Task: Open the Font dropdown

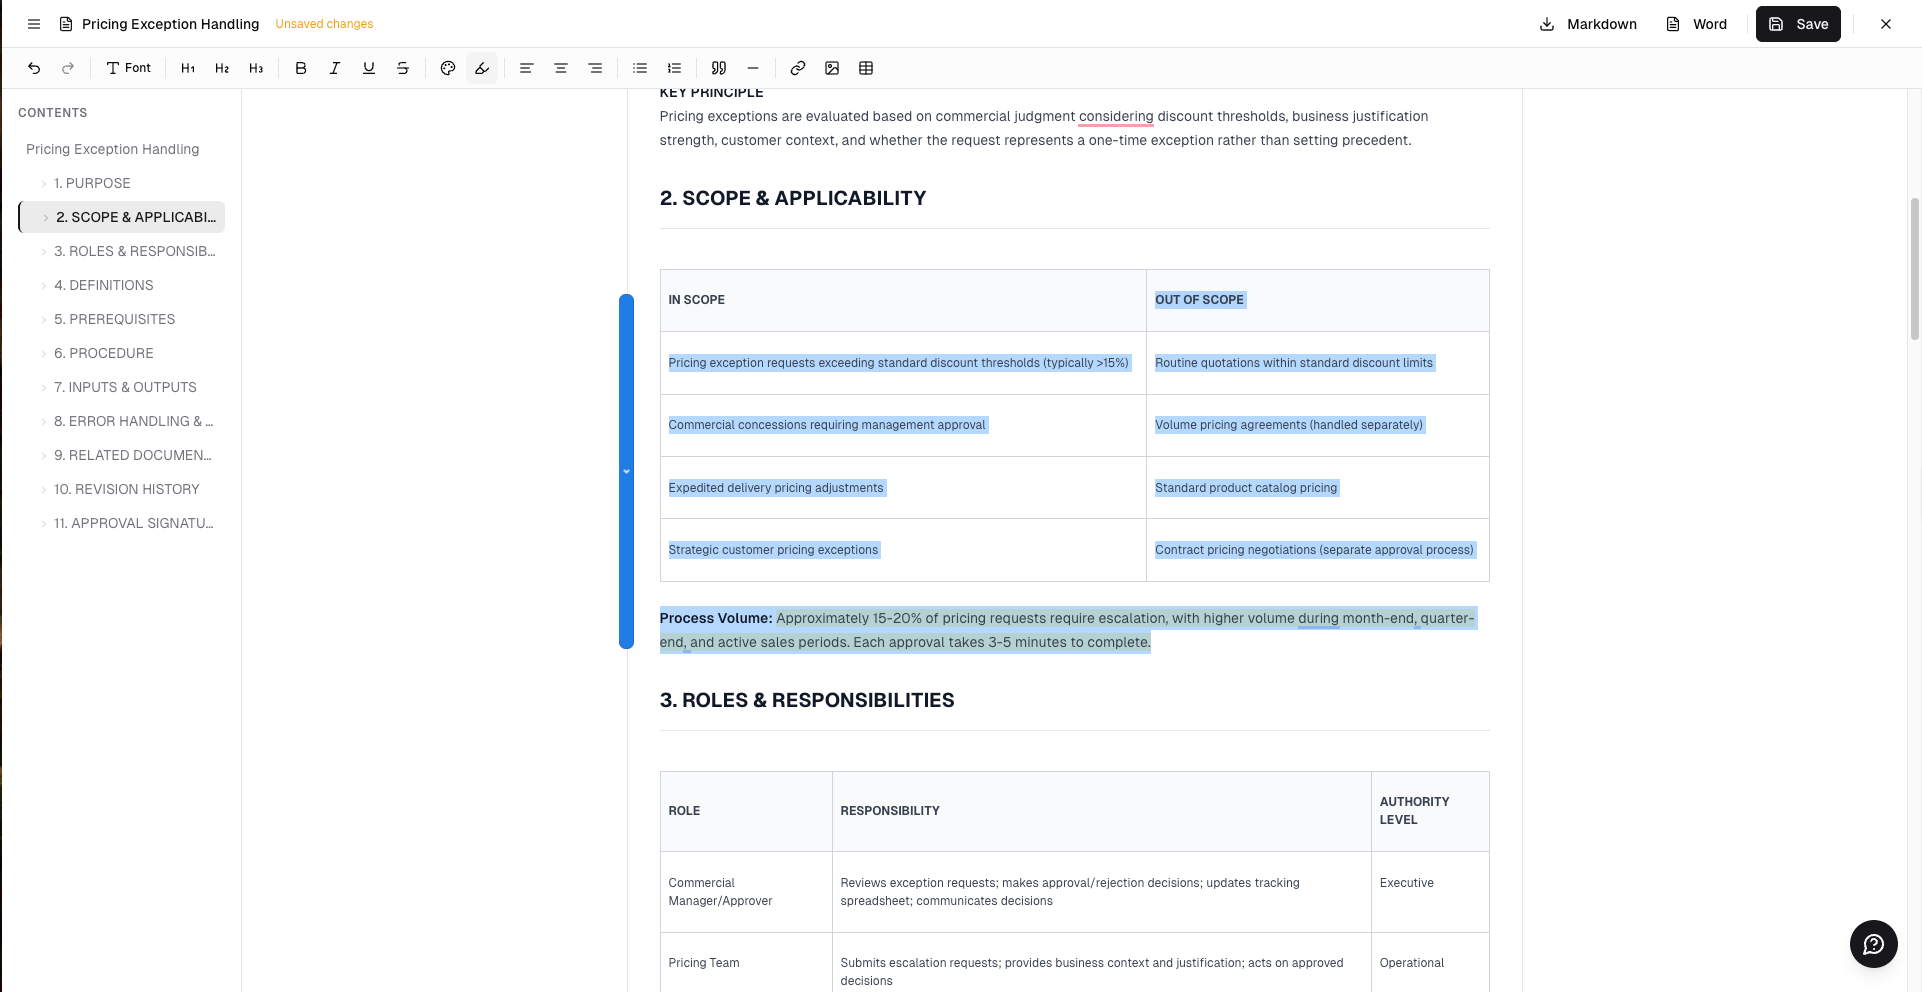Action: pyautogui.click(x=129, y=68)
